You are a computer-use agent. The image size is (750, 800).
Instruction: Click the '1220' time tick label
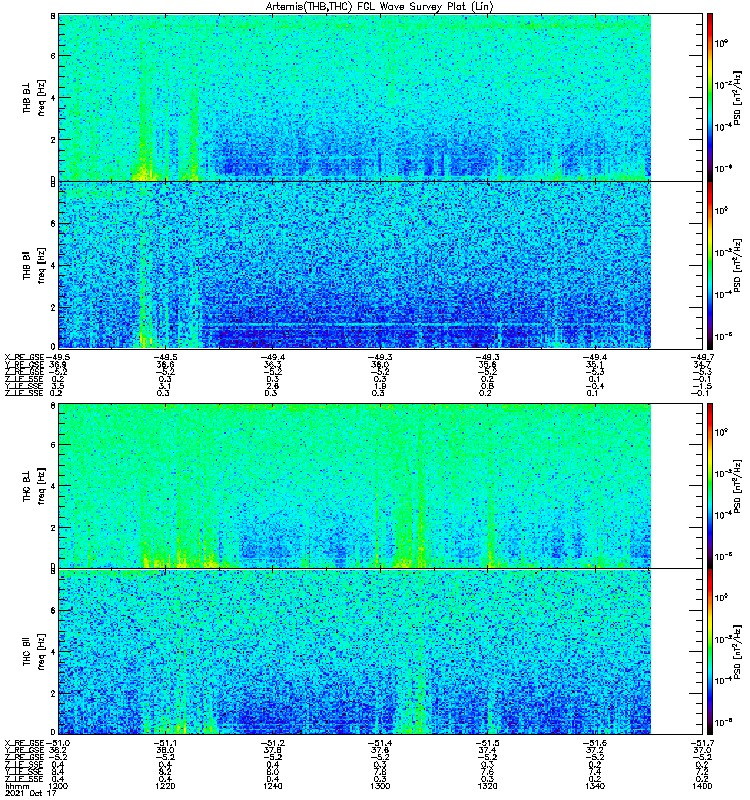pyautogui.click(x=165, y=786)
